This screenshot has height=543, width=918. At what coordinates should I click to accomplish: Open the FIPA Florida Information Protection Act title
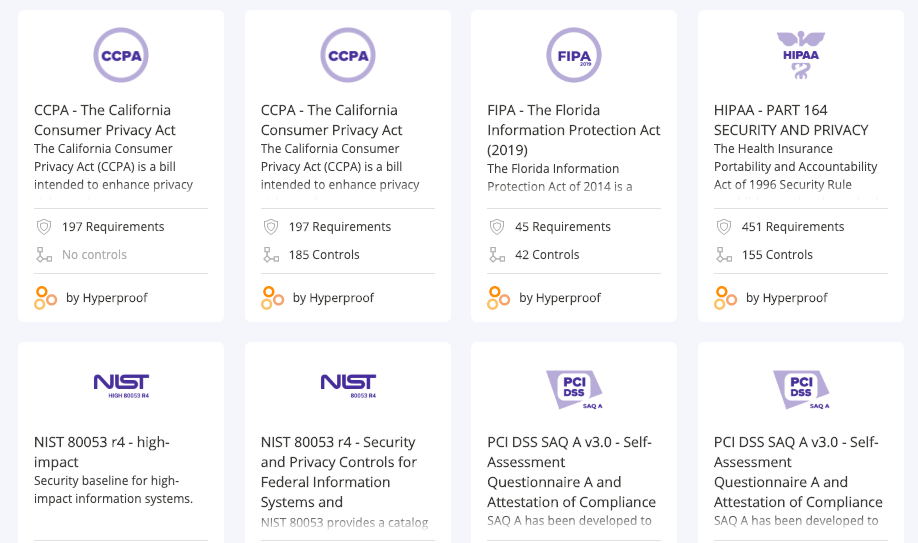573,129
